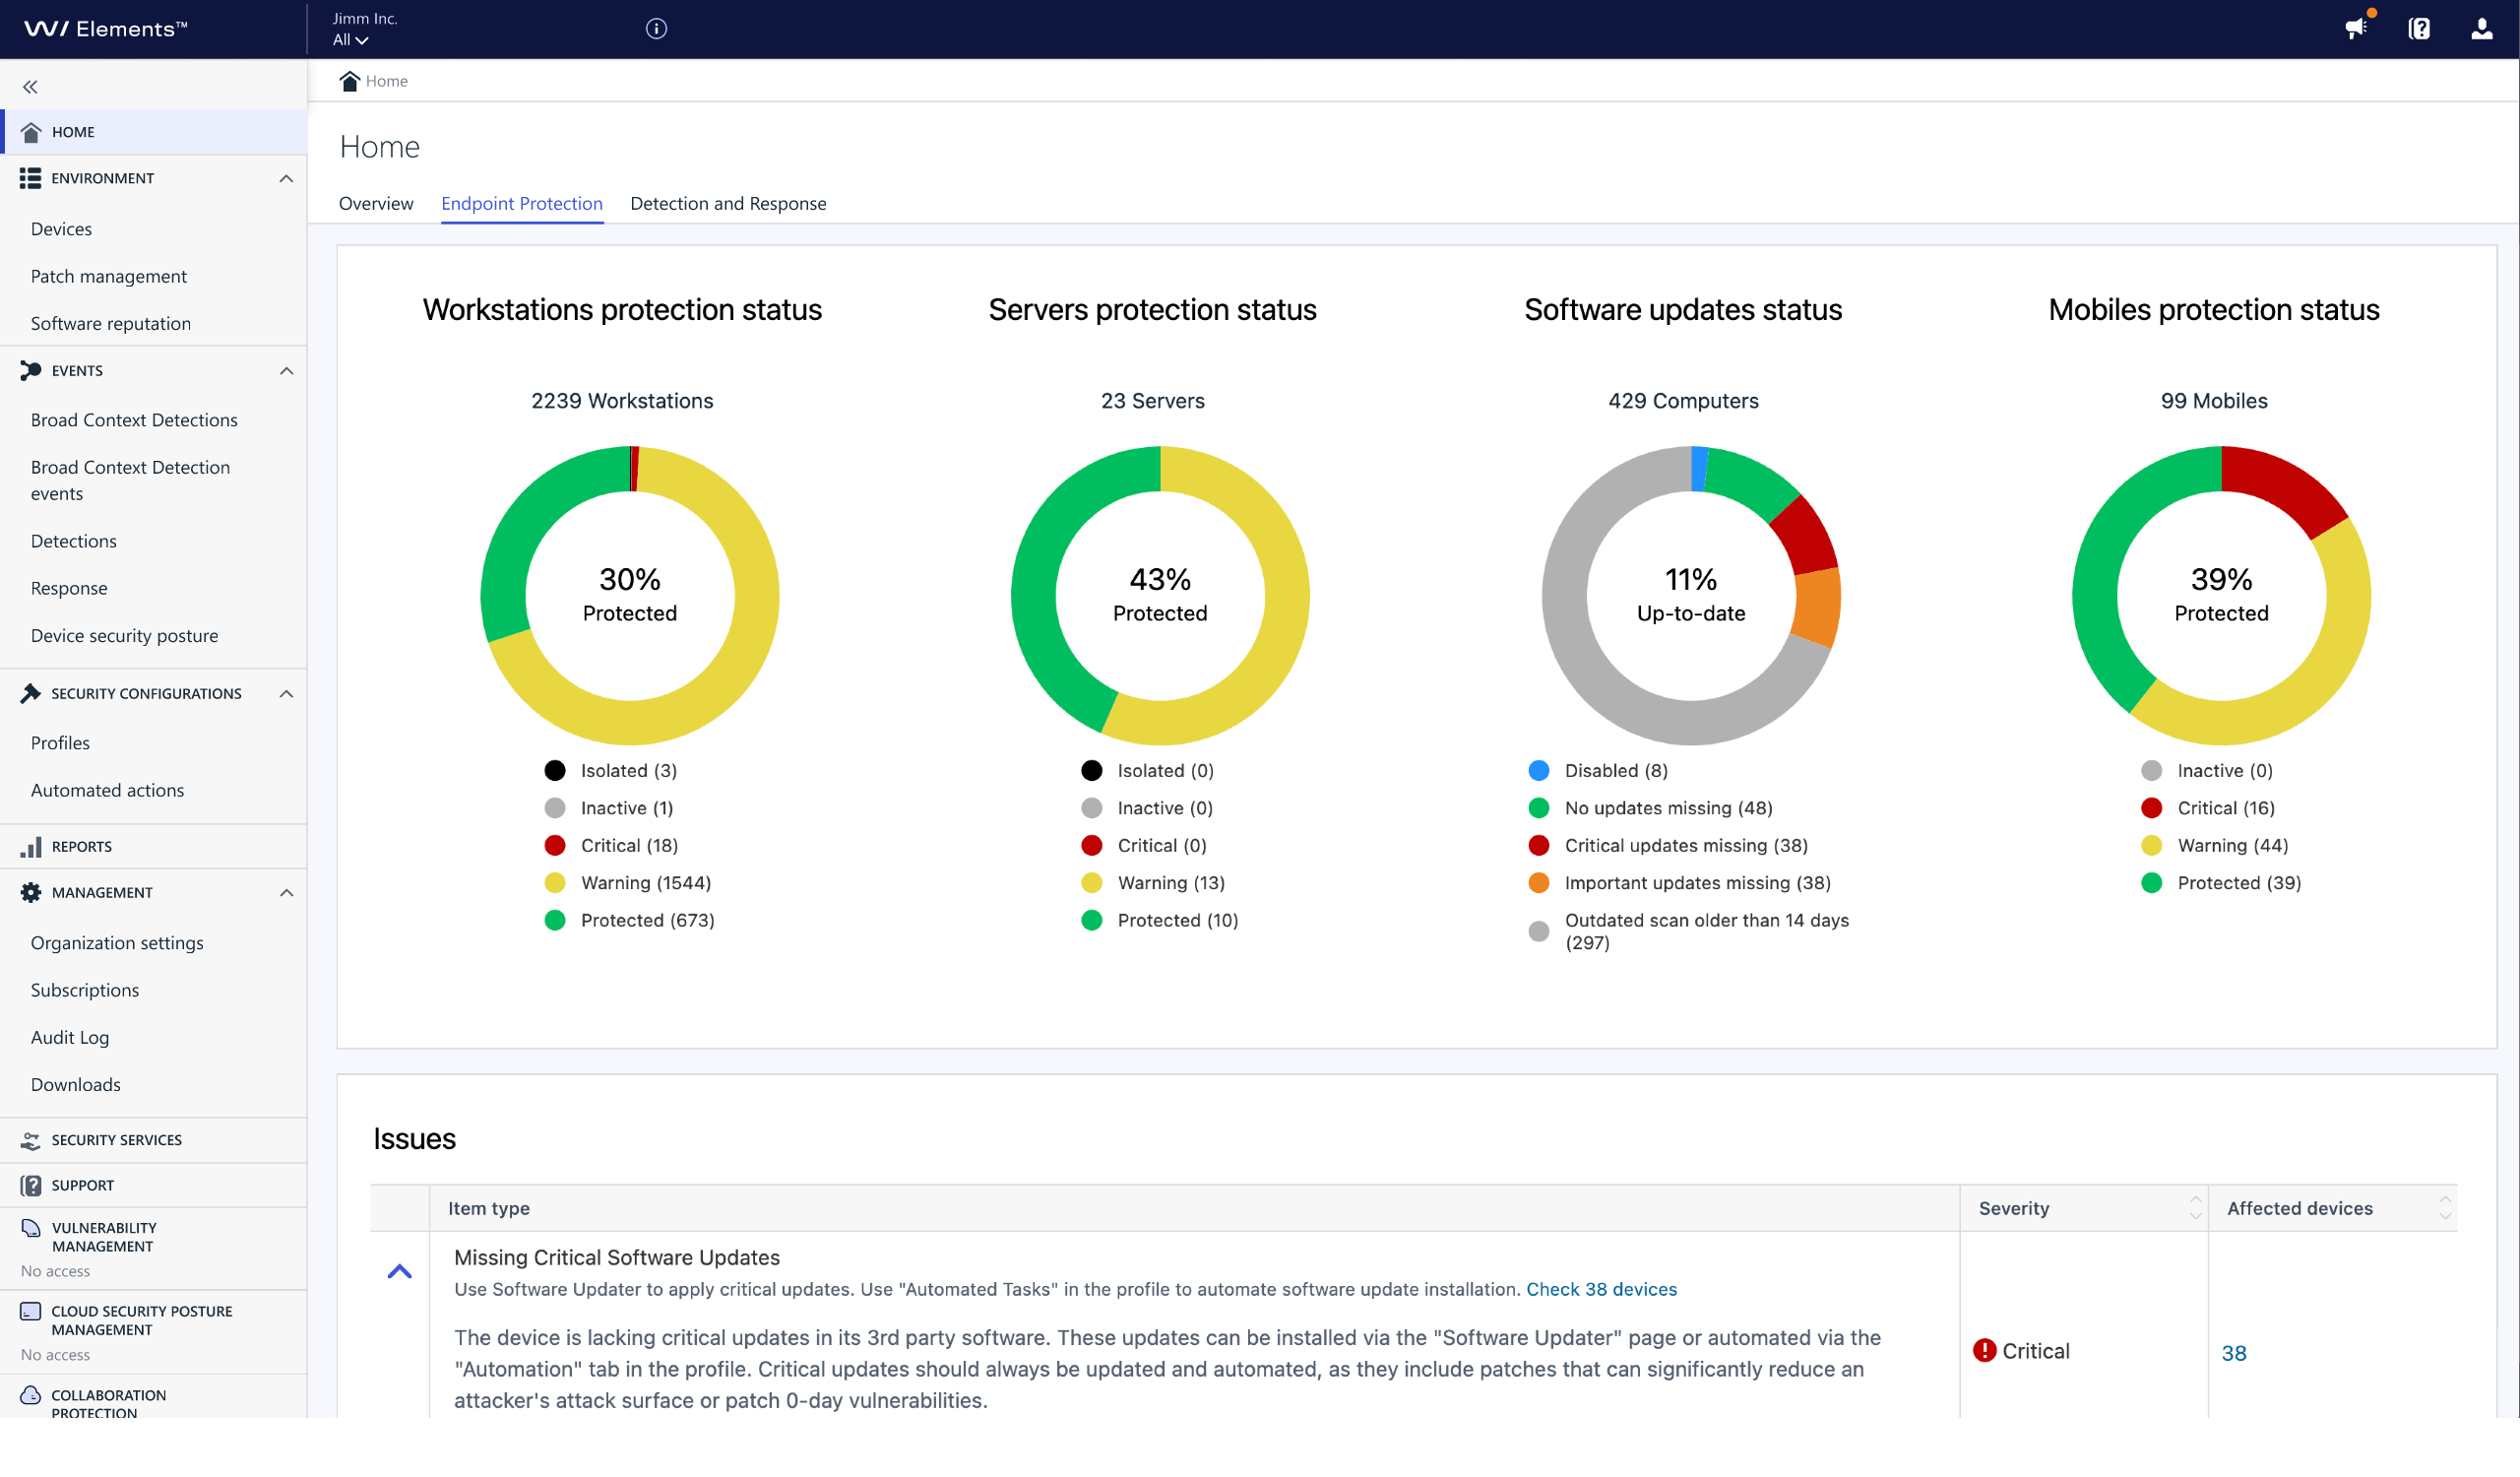Collapse the sidebar with double-chevron icon
2520x1477 pixels.
point(30,87)
